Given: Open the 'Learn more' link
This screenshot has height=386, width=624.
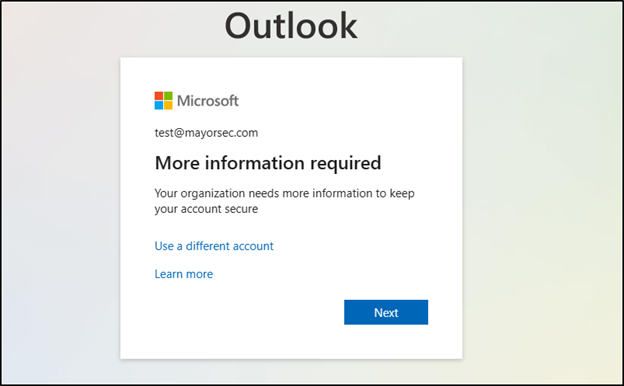Looking at the screenshot, I should [183, 274].
